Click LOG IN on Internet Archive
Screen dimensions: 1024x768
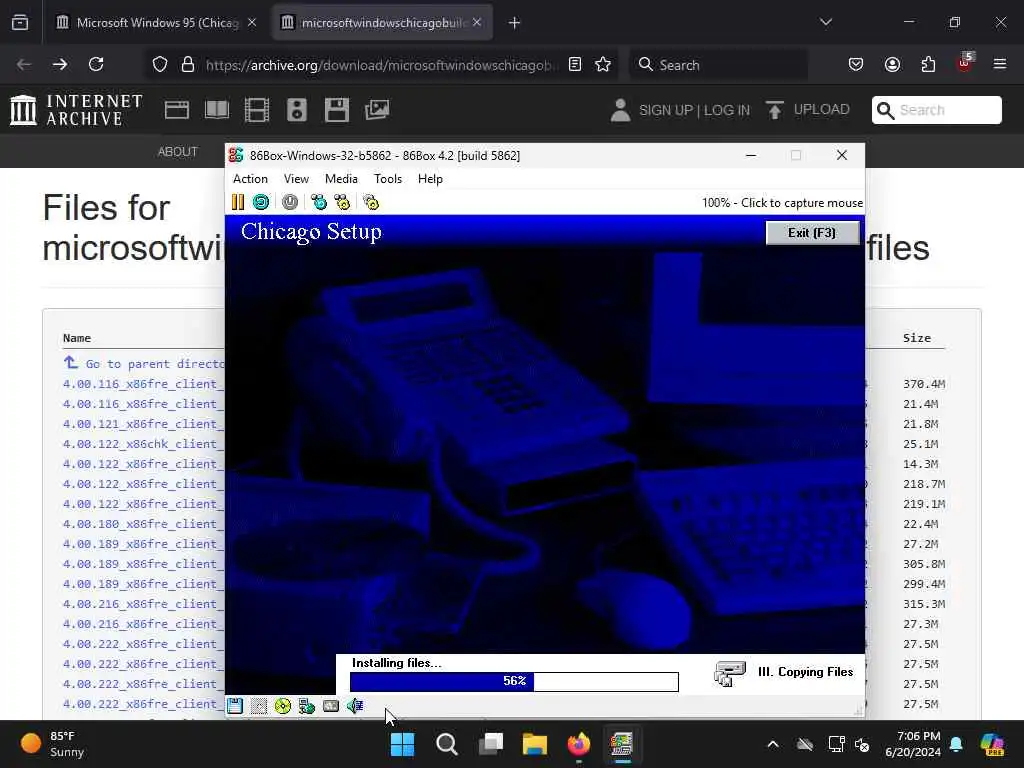click(727, 110)
